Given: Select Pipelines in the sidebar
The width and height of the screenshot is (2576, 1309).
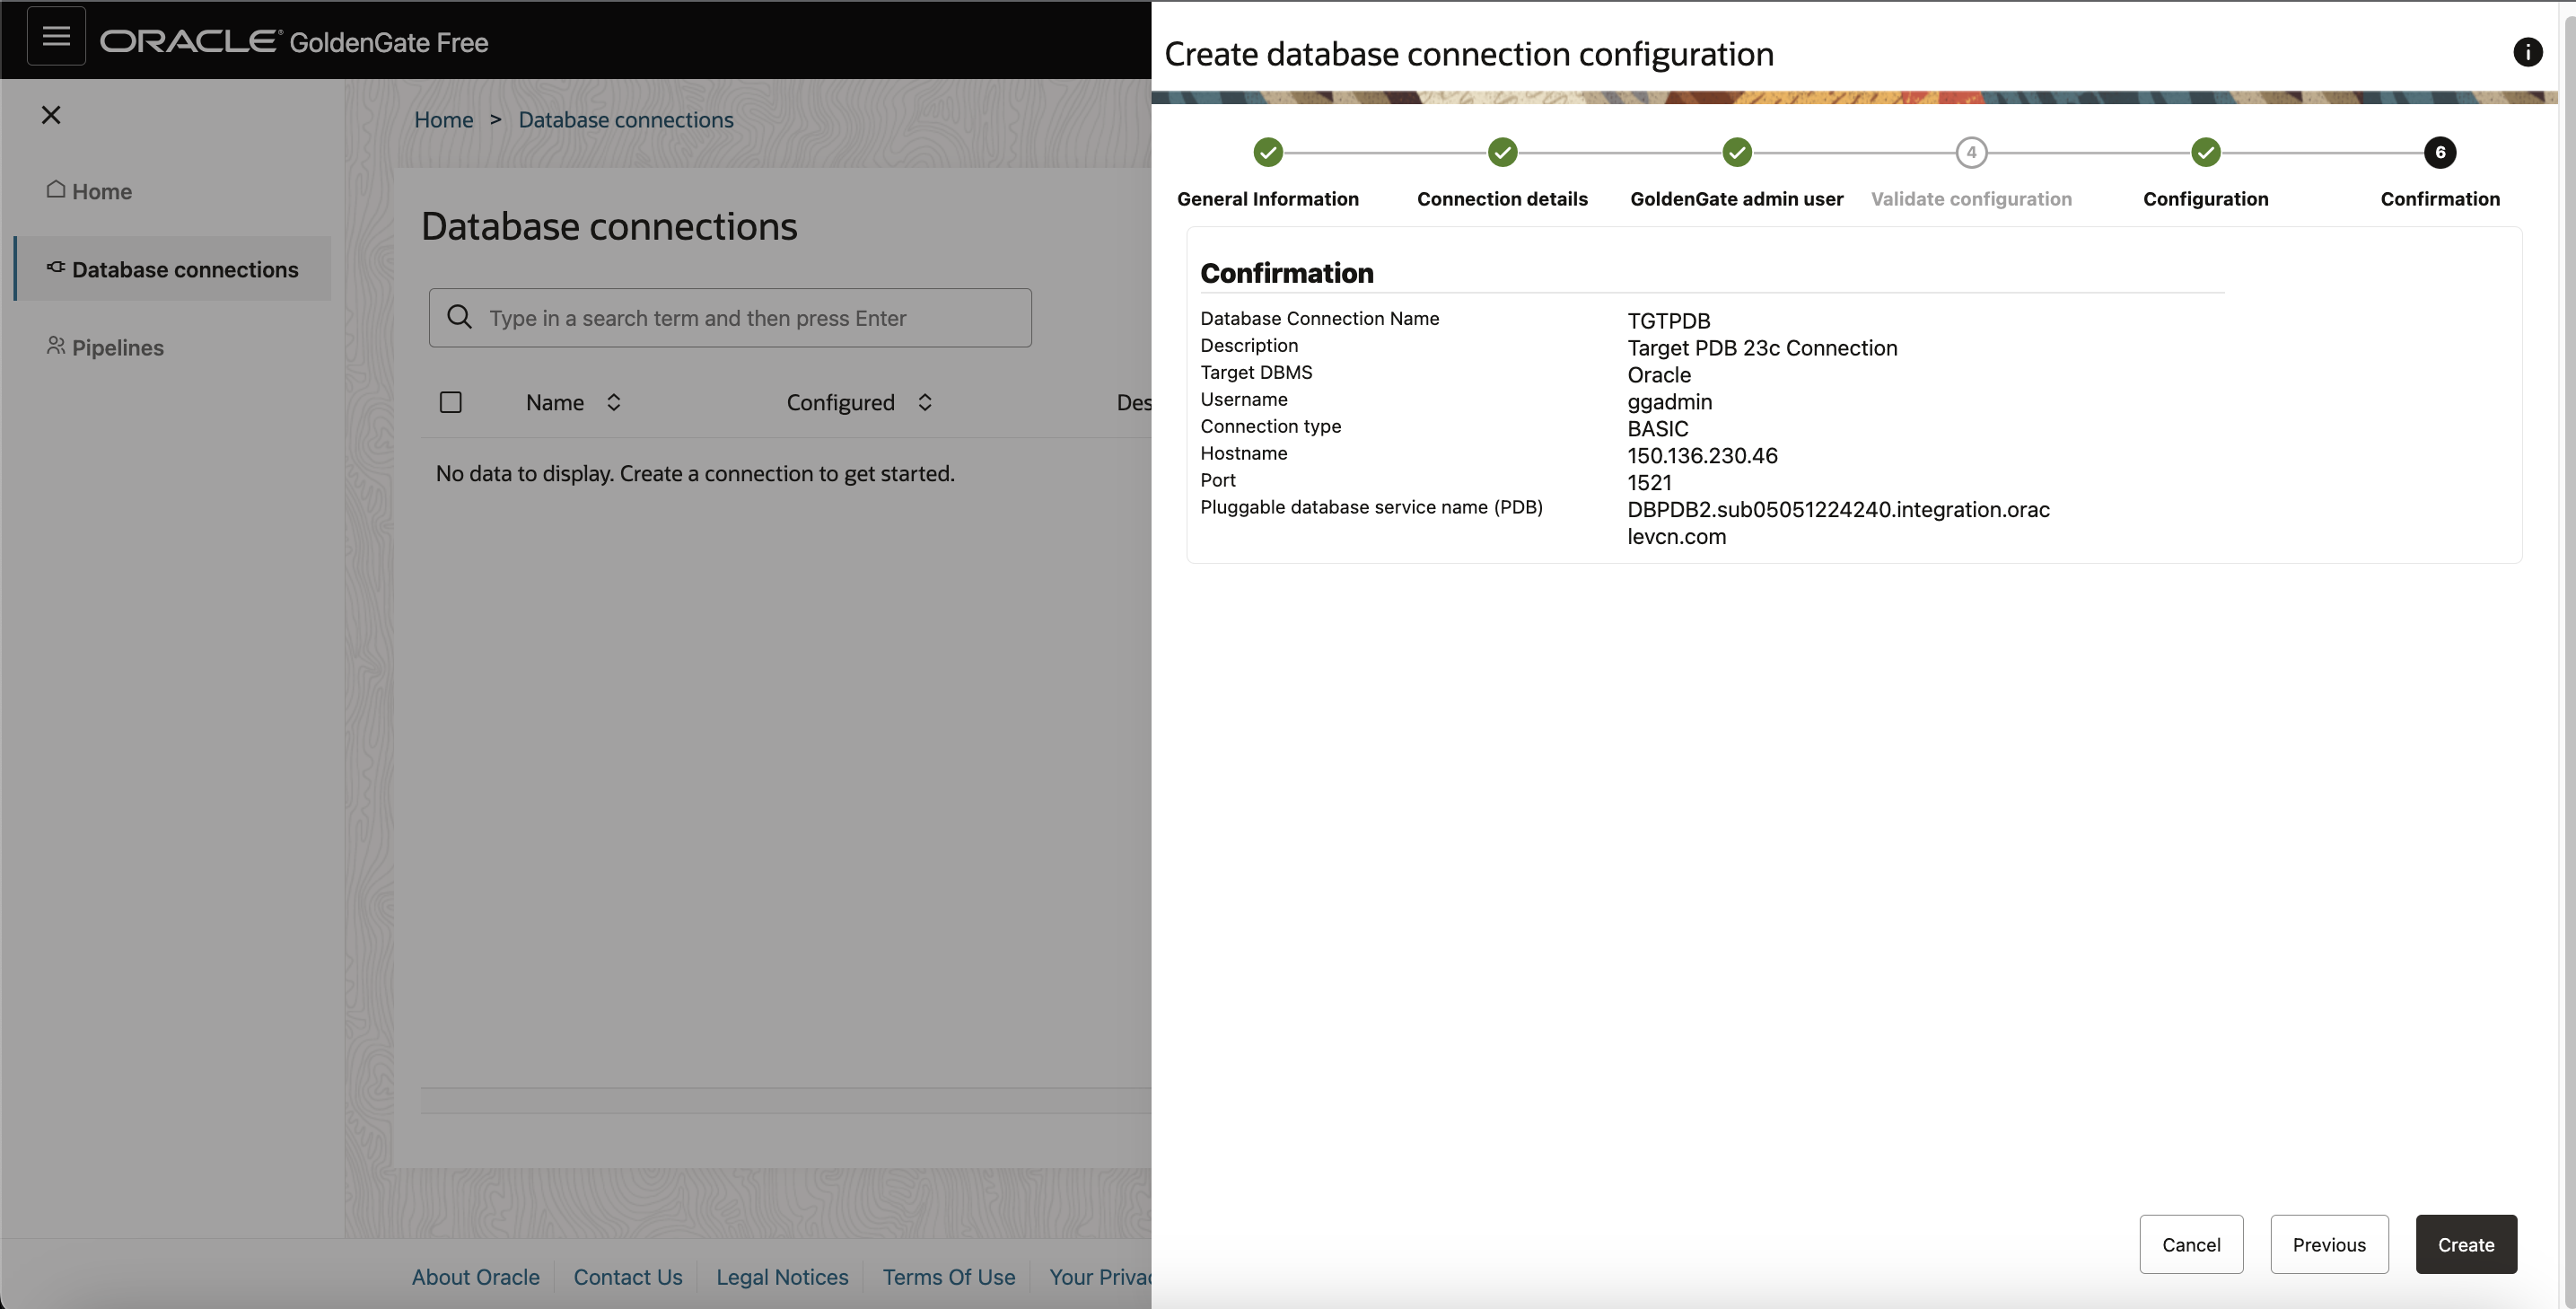Looking at the screenshot, I should (x=117, y=347).
